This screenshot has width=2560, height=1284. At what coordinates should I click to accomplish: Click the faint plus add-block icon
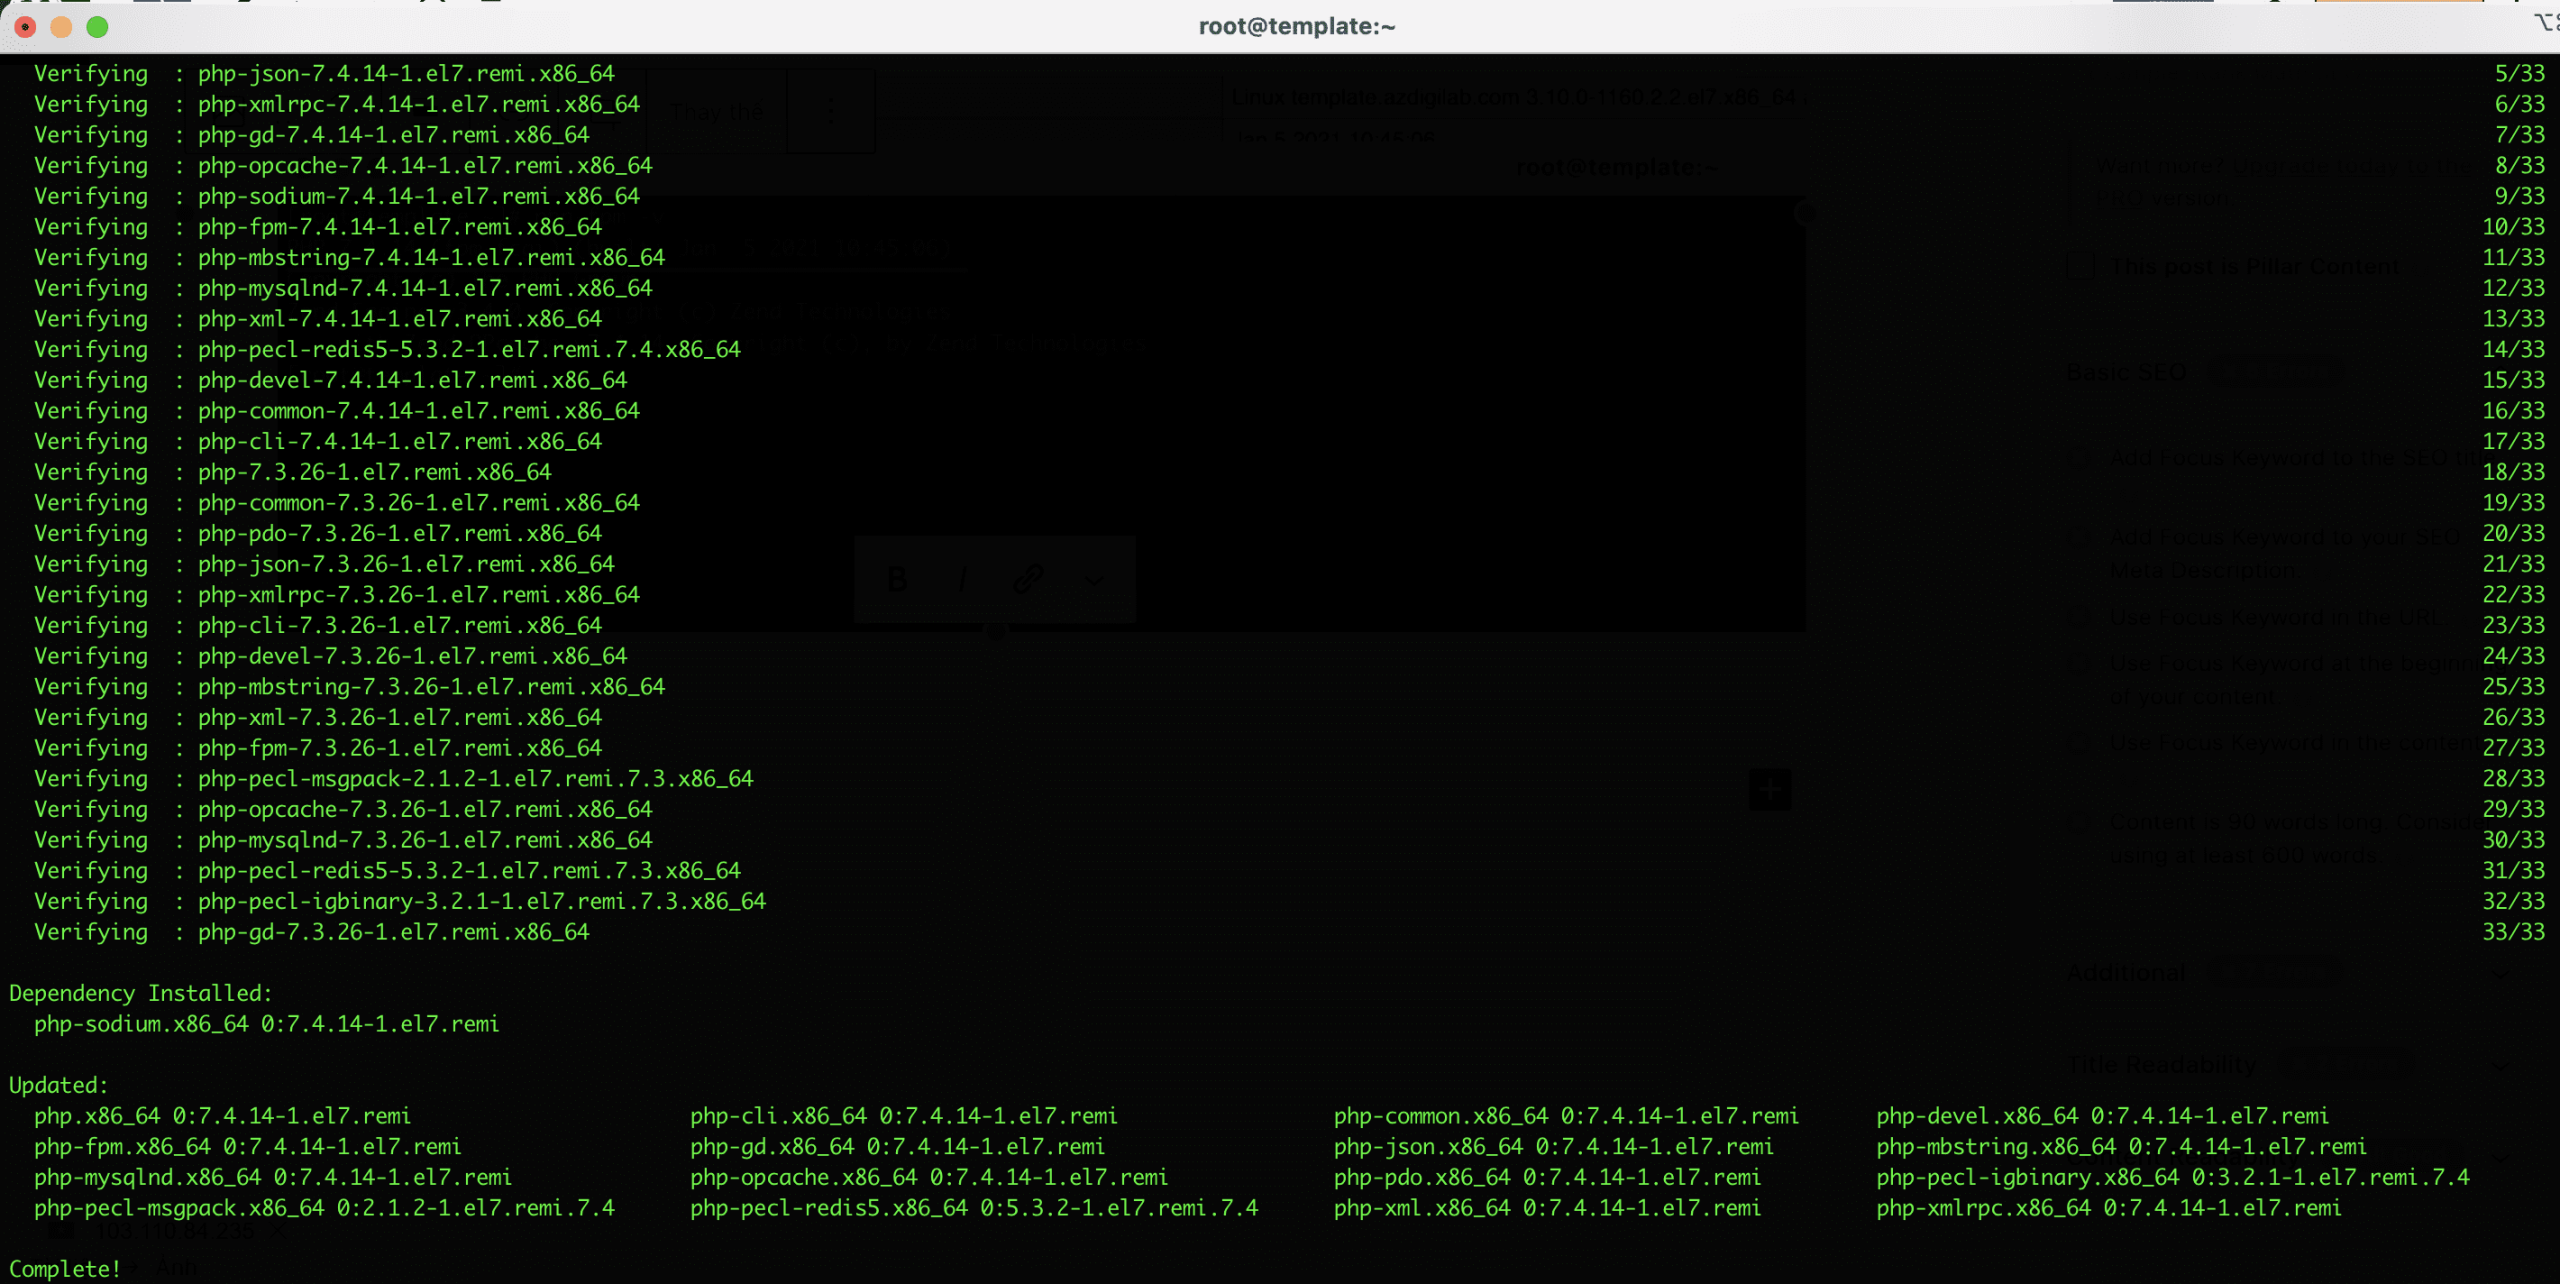[x=1769, y=789]
